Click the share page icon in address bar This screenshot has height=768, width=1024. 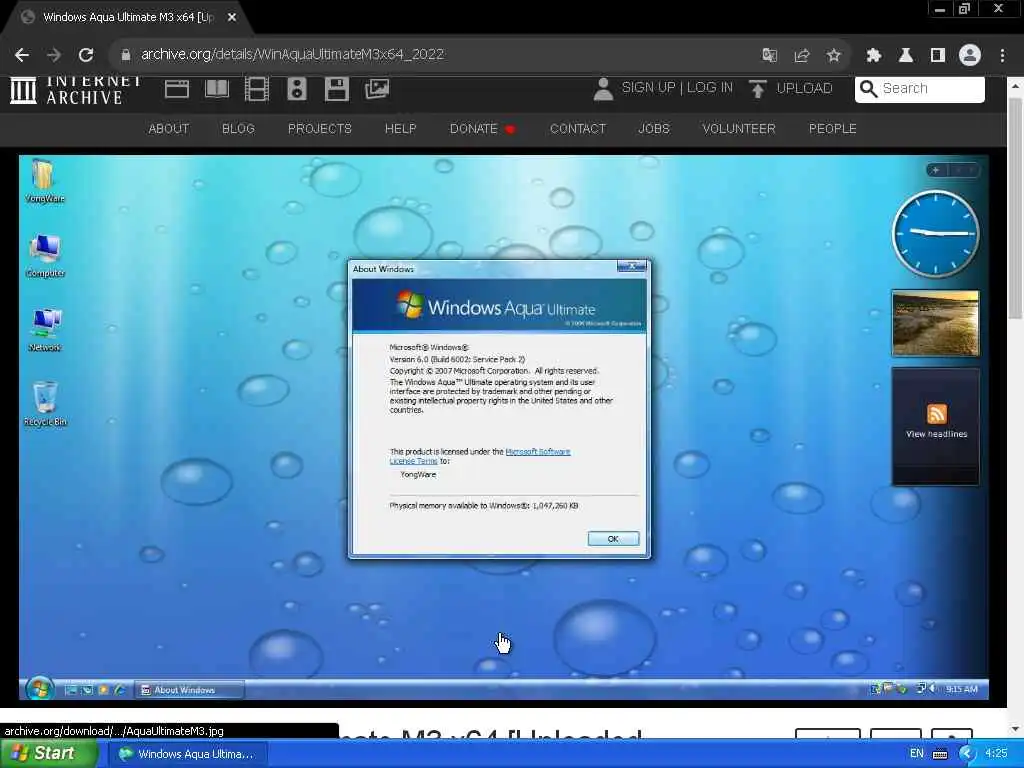(802, 55)
